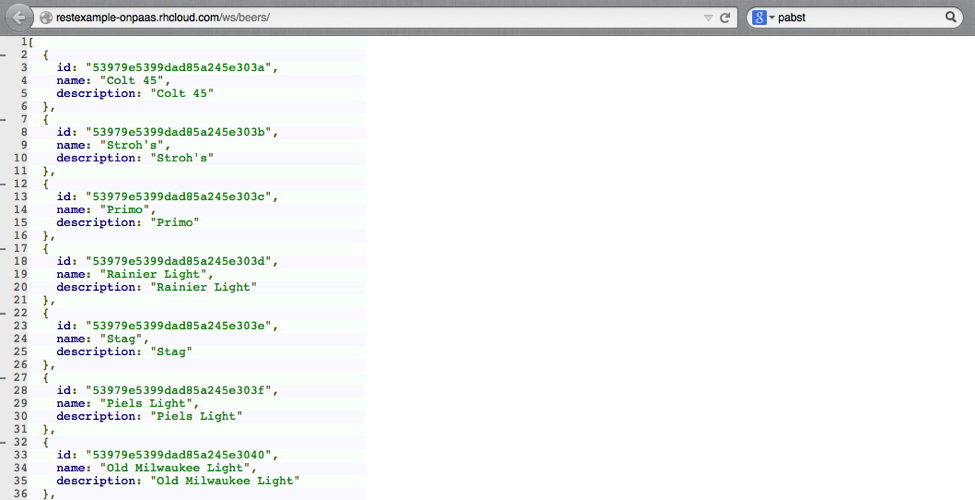Select the description value "Primo"
975x500 pixels.
(175, 223)
